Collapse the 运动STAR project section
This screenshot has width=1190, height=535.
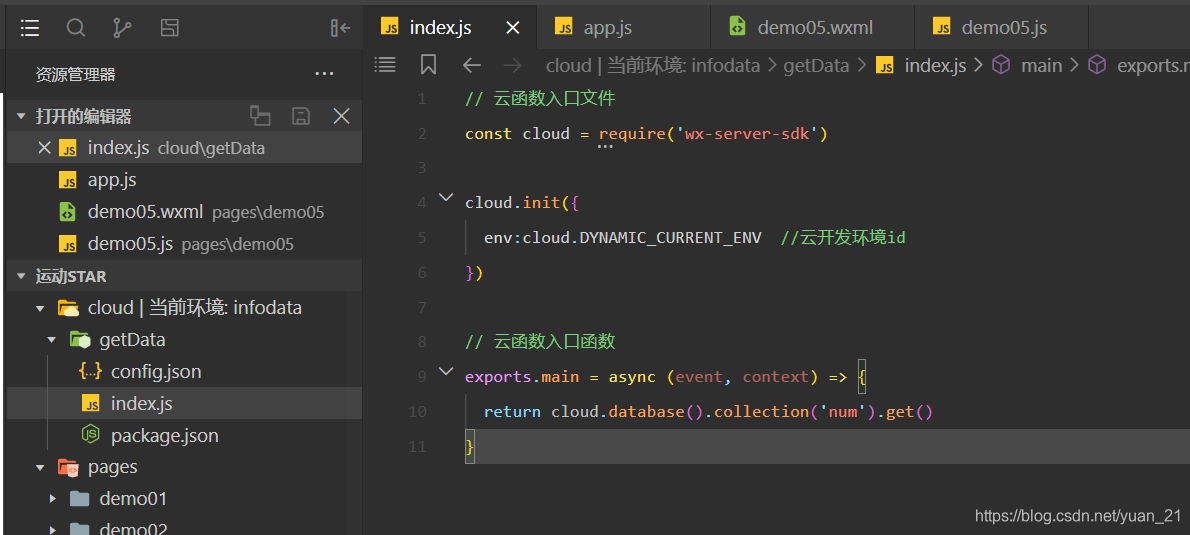click(x=20, y=276)
